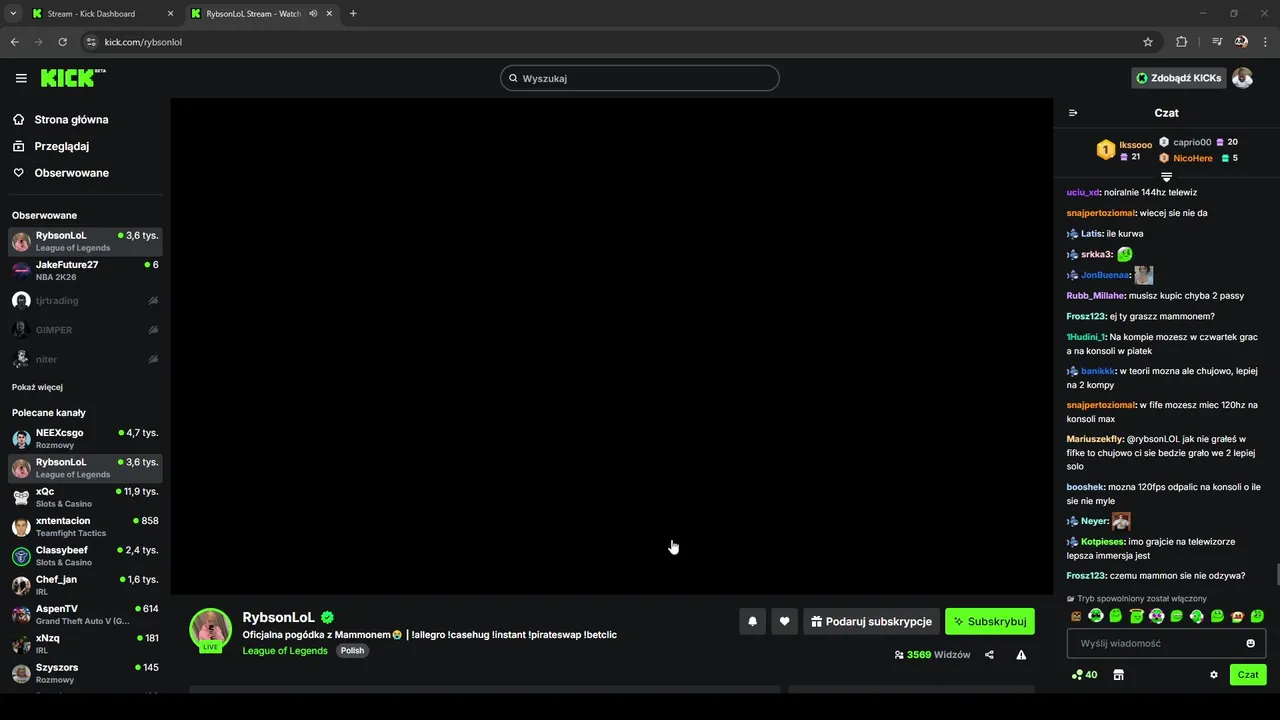Click chat username Kotpieses
The width and height of the screenshot is (1280, 720).
(1103, 542)
